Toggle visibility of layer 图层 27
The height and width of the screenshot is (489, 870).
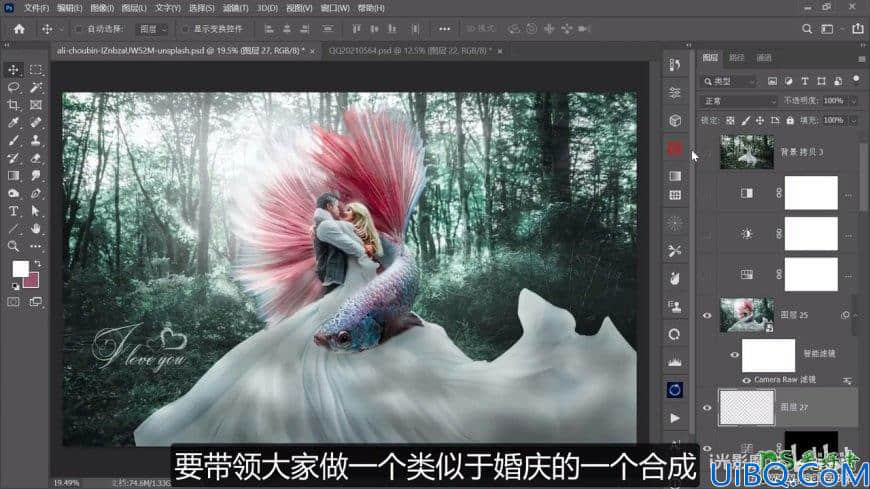pos(707,407)
